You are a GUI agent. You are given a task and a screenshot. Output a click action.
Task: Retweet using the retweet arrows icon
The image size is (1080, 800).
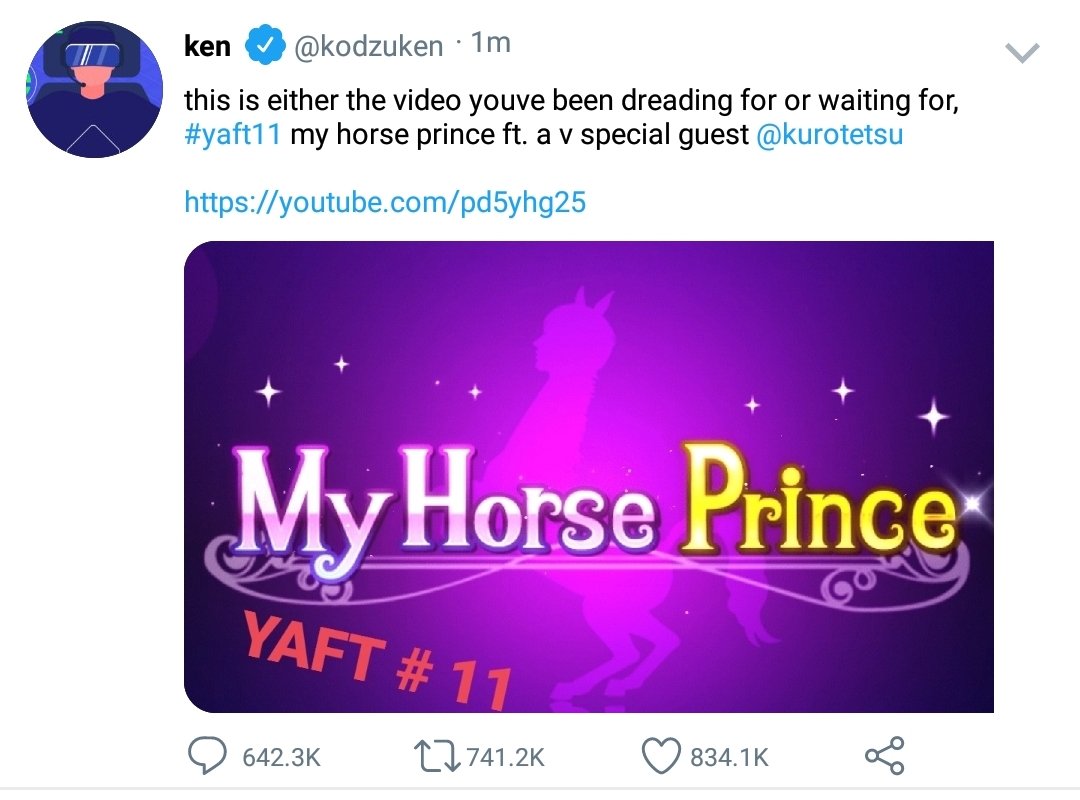pyautogui.click(x=437, y=756)
